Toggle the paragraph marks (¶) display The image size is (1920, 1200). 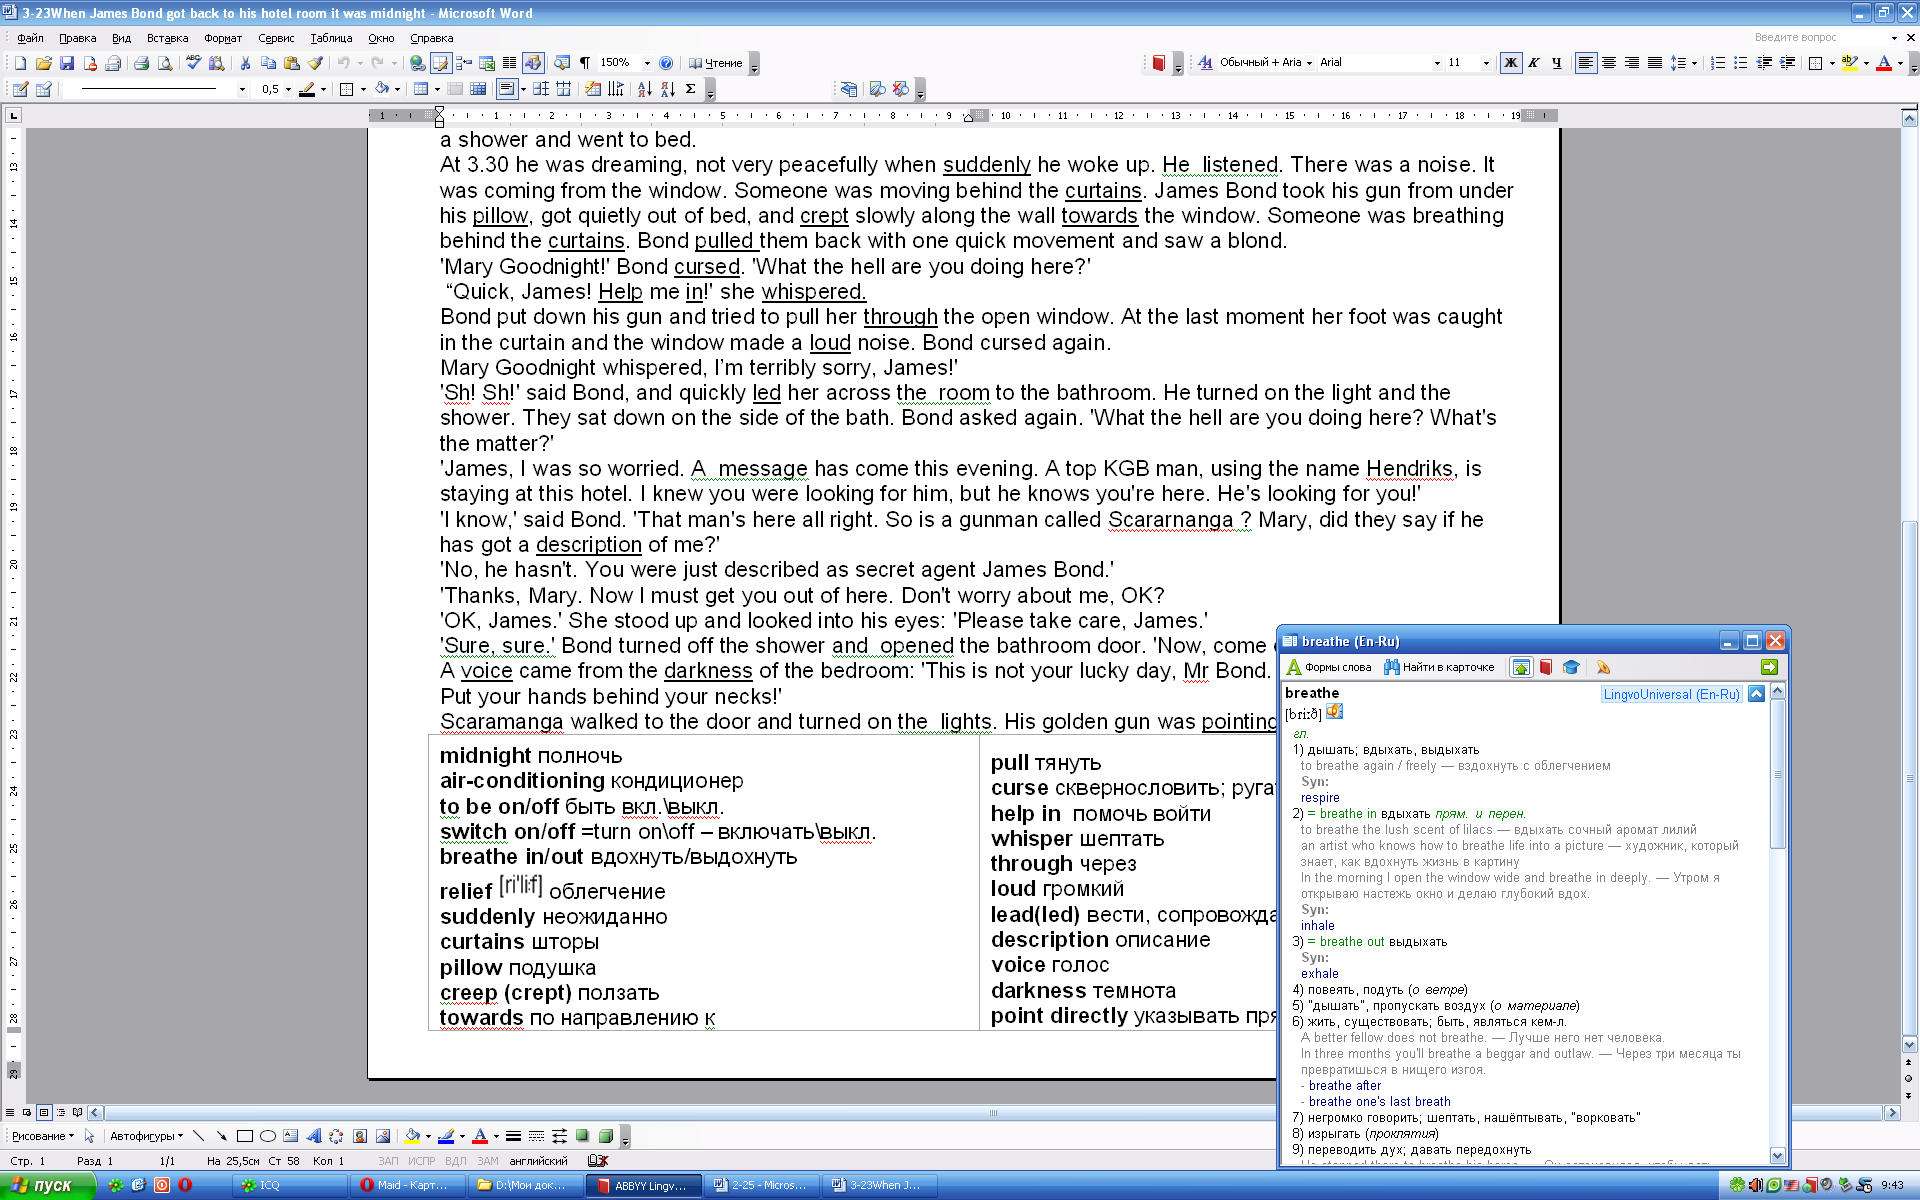[x=585, y=63]
